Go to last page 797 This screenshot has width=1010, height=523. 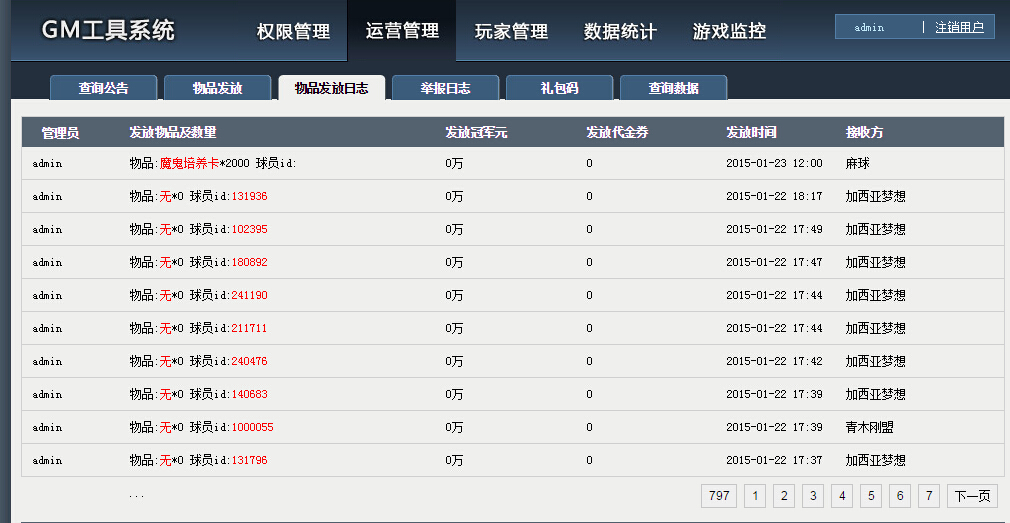point(719,496)
